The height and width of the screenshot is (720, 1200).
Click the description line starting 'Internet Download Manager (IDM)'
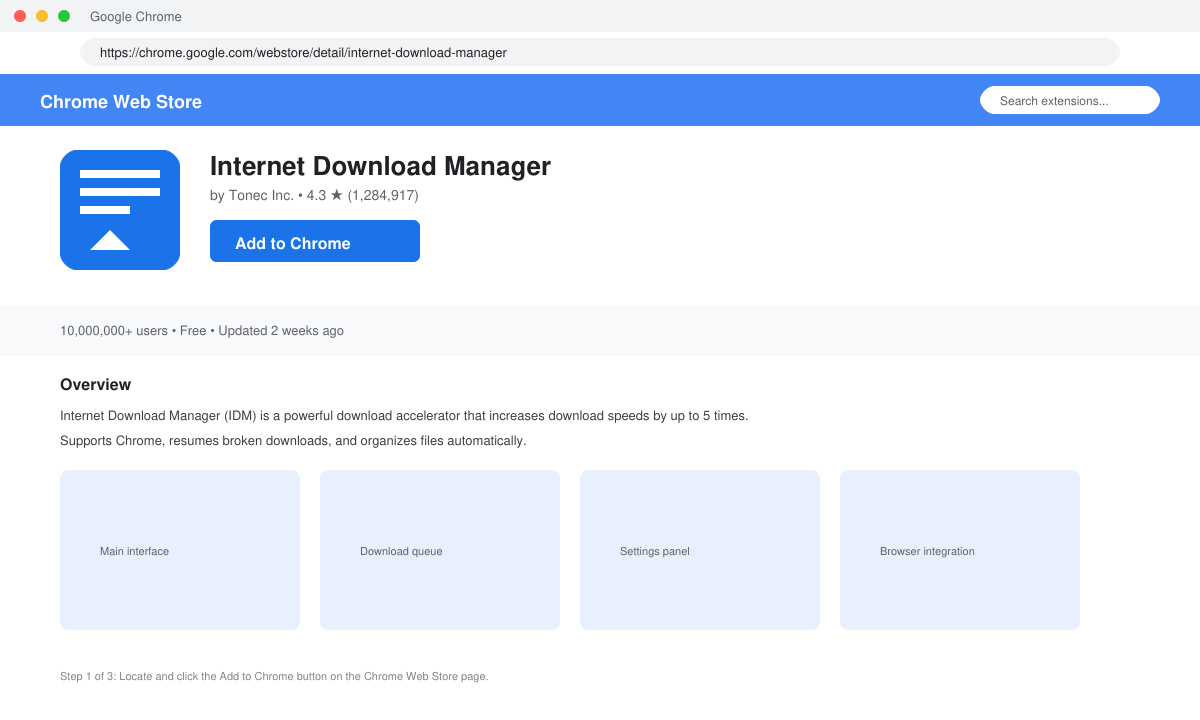pyautogui.click(x=404, y=416)
